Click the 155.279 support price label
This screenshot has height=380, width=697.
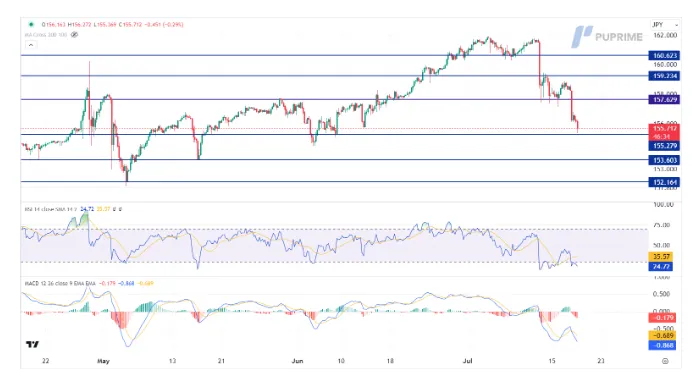click(664, 146)
